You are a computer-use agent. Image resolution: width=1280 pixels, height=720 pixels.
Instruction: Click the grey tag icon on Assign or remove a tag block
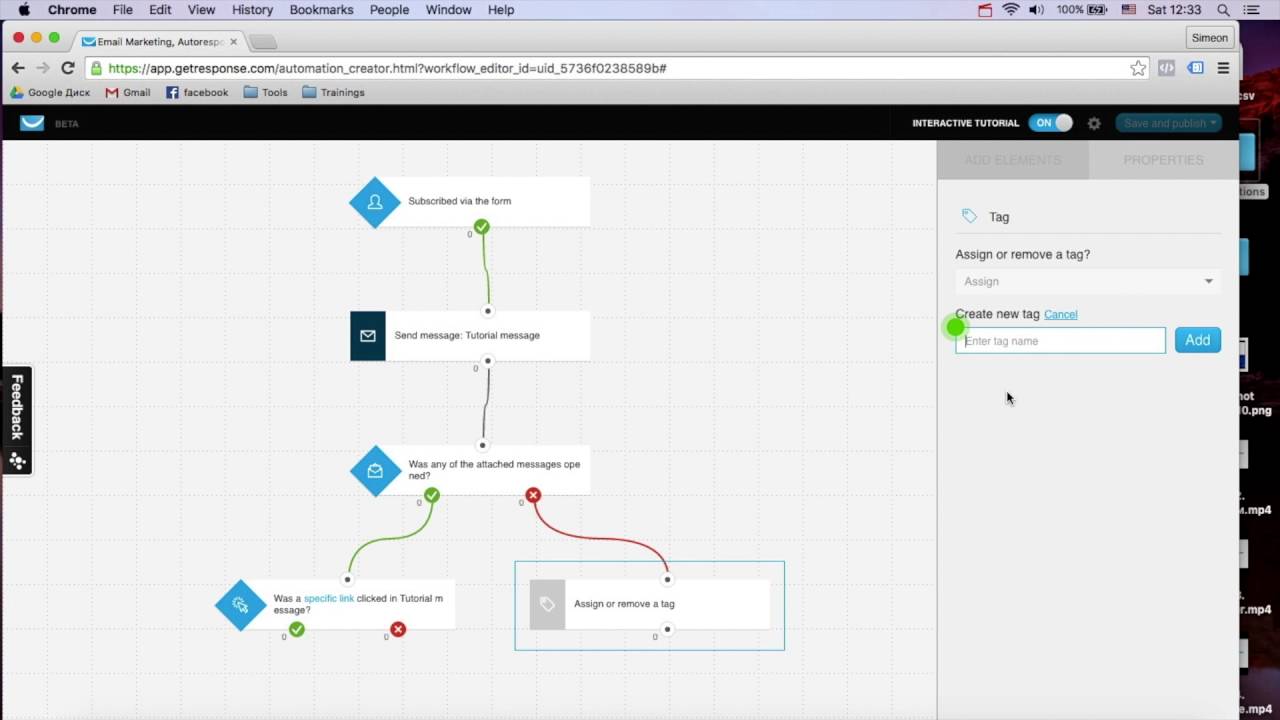pyautogui.click(x=547, y=604)
